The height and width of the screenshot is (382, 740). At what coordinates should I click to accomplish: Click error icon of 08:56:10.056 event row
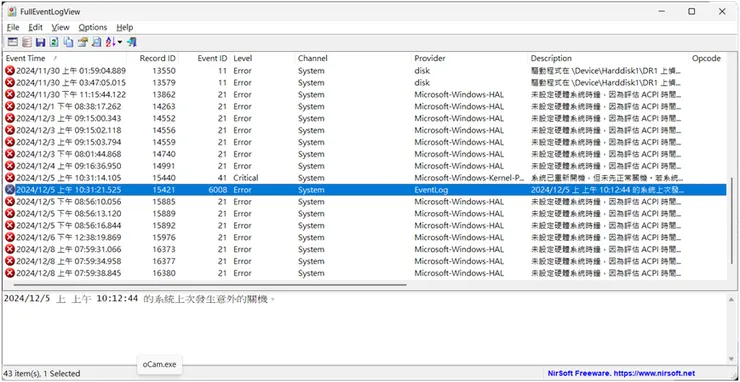10,202
